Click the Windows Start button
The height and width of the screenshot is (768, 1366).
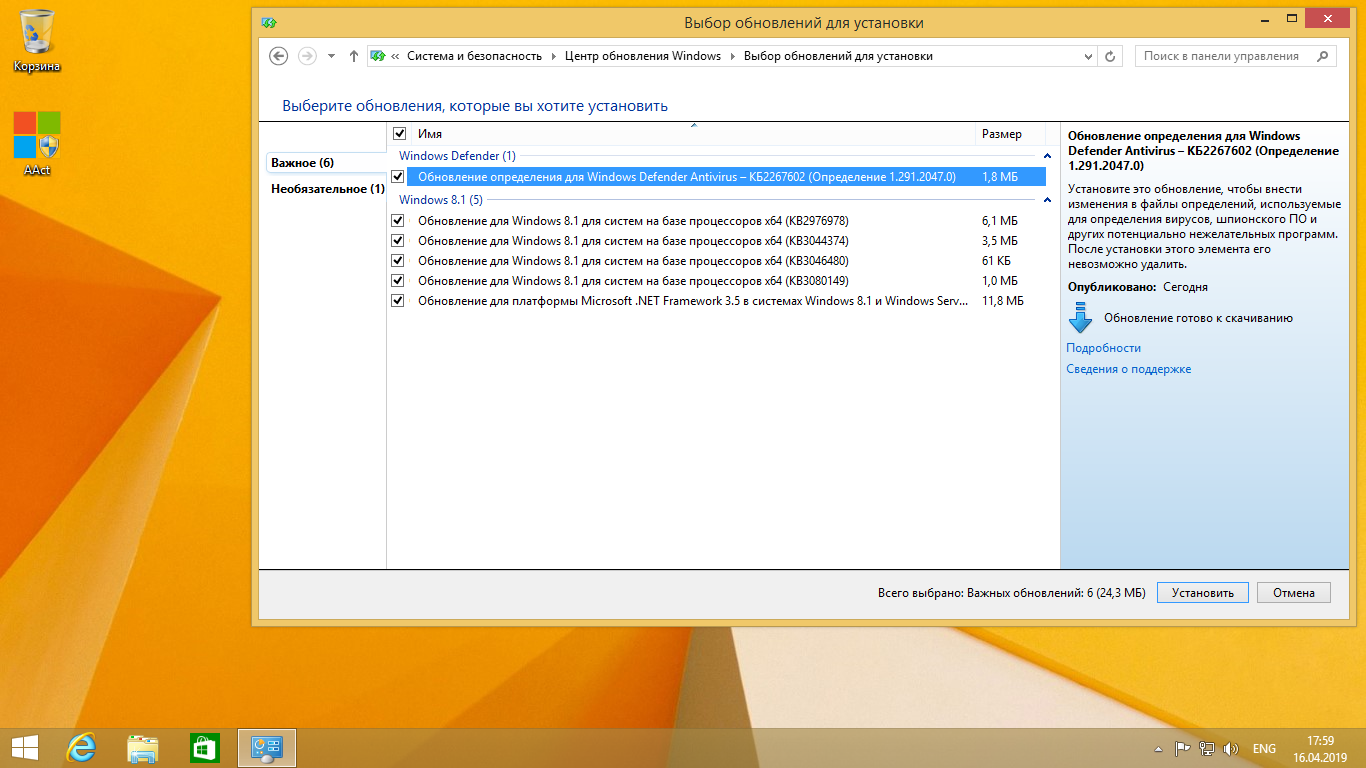(x=24, y=747)
